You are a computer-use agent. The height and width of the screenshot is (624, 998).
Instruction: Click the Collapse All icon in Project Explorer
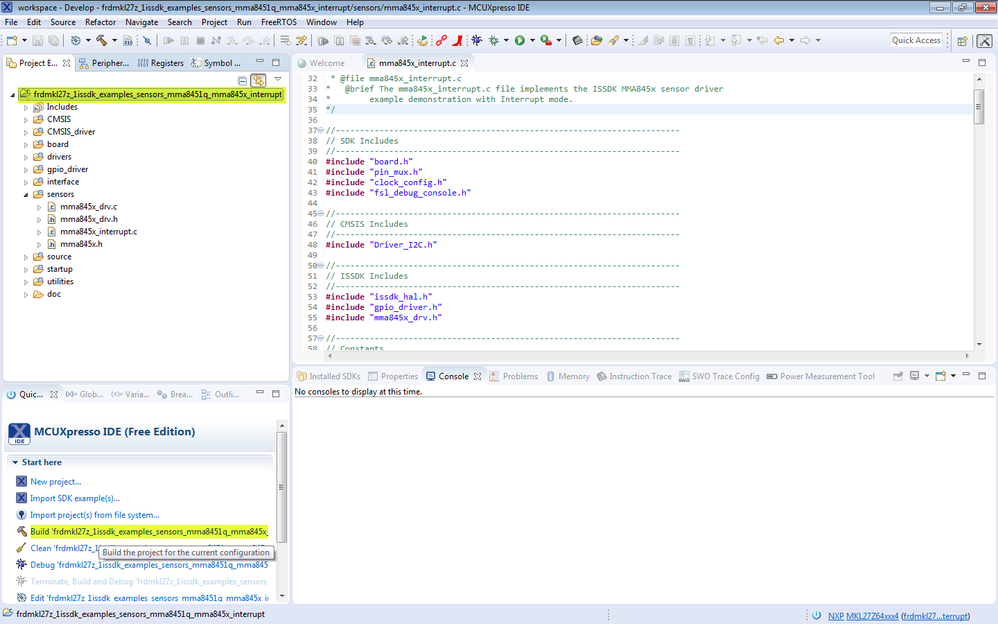(x=243, y=80)
